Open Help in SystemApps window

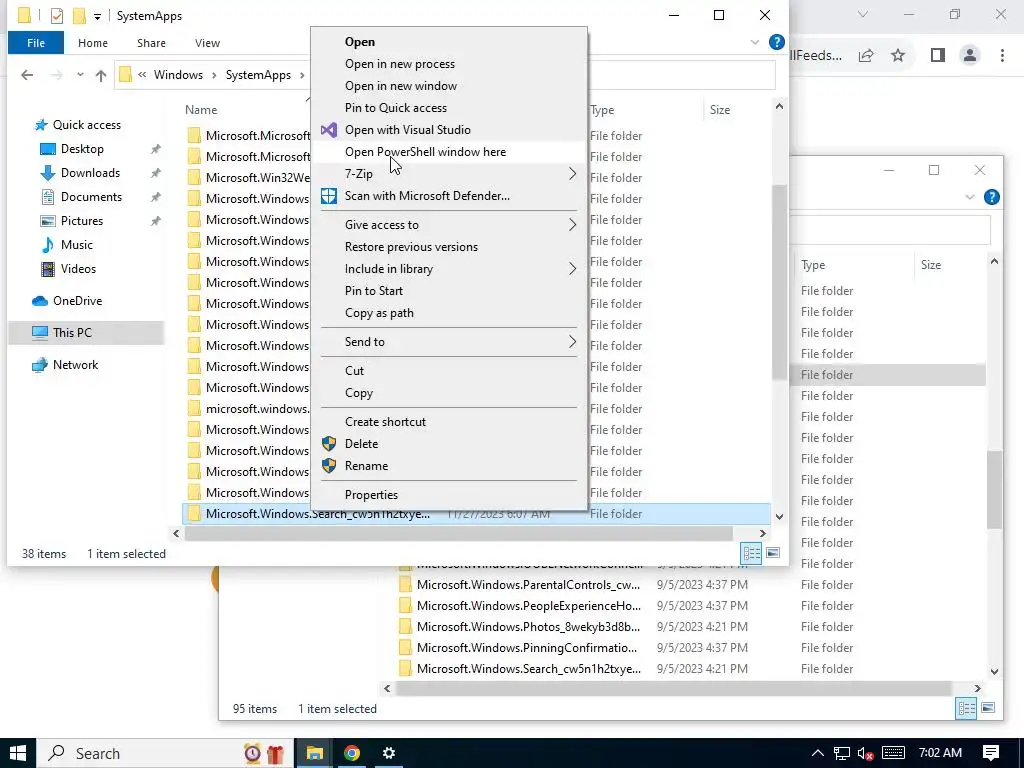776,42
